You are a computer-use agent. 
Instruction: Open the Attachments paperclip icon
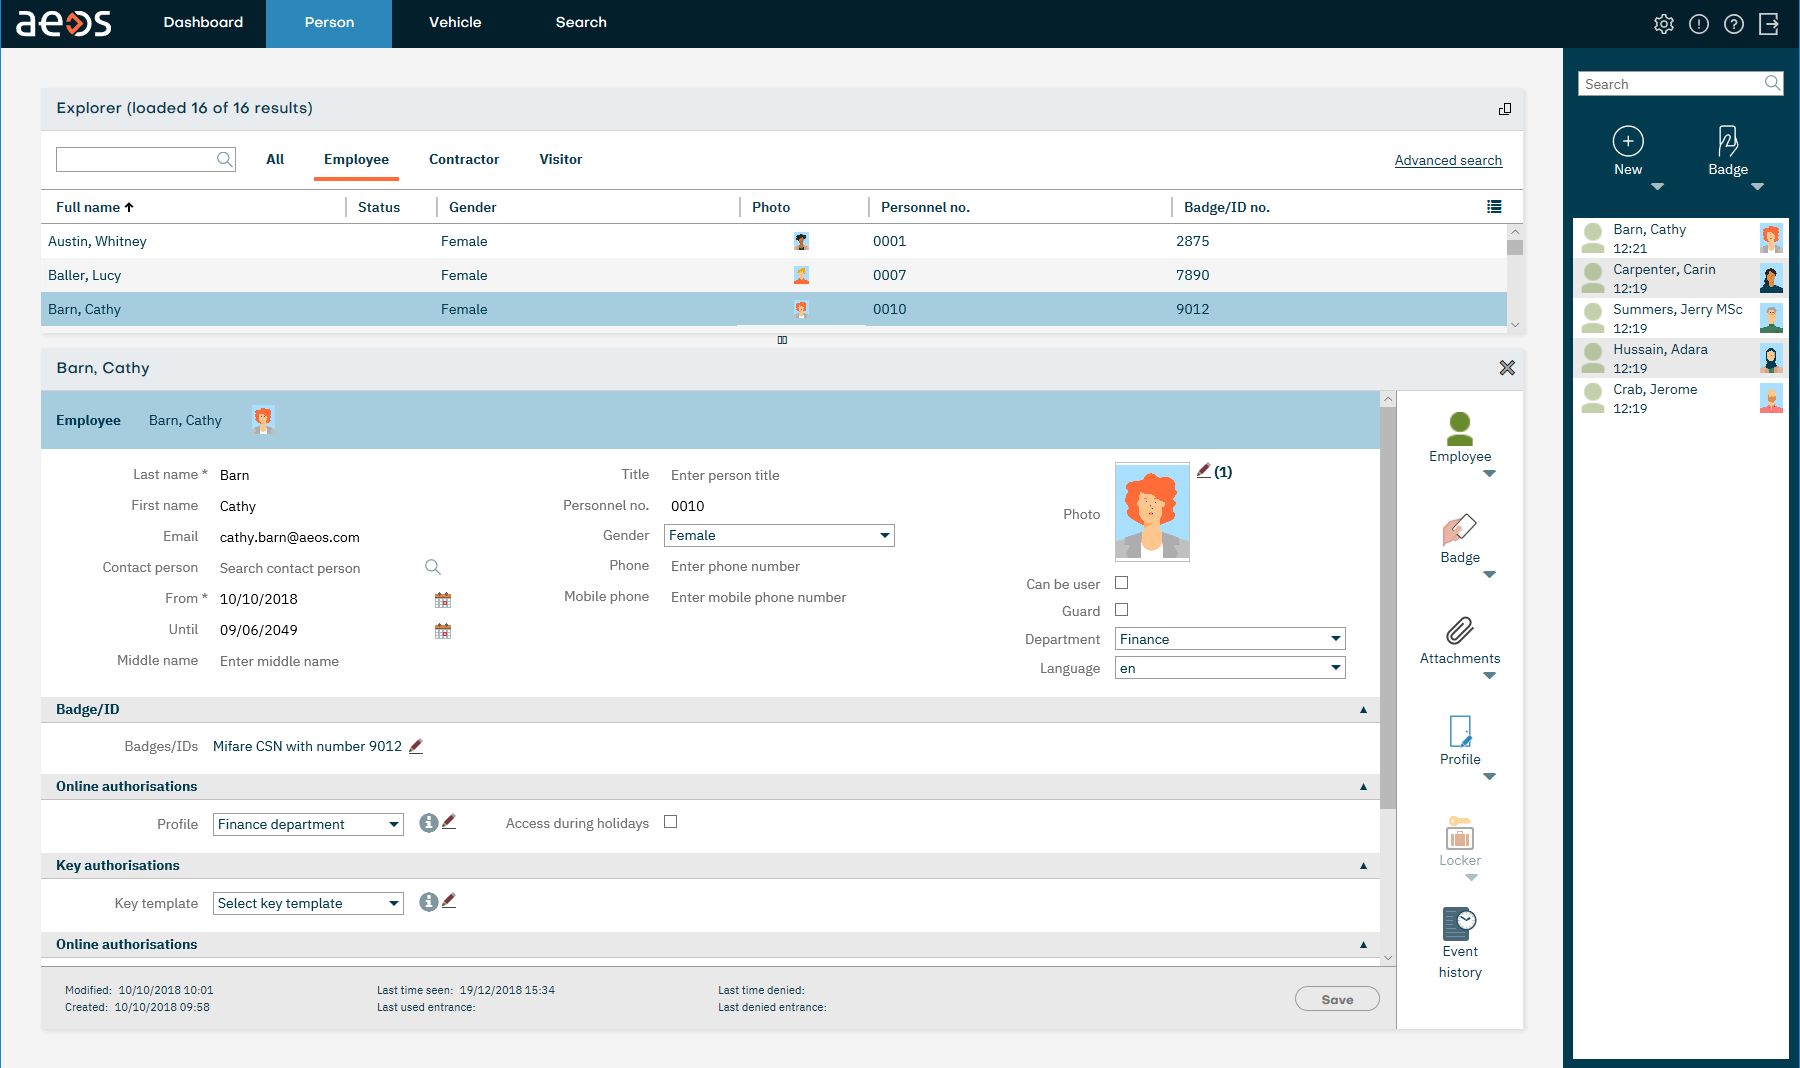pyautogui.click(x=1459, y=631)
